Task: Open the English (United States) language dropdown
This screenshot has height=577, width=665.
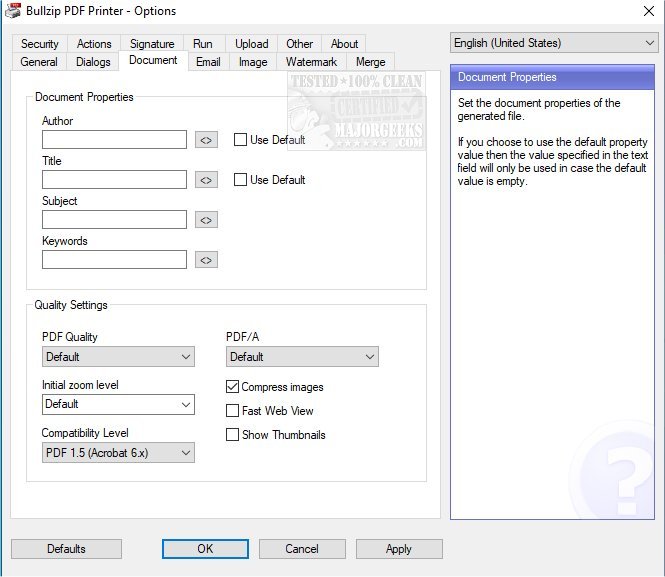Action: click(554, 43)
